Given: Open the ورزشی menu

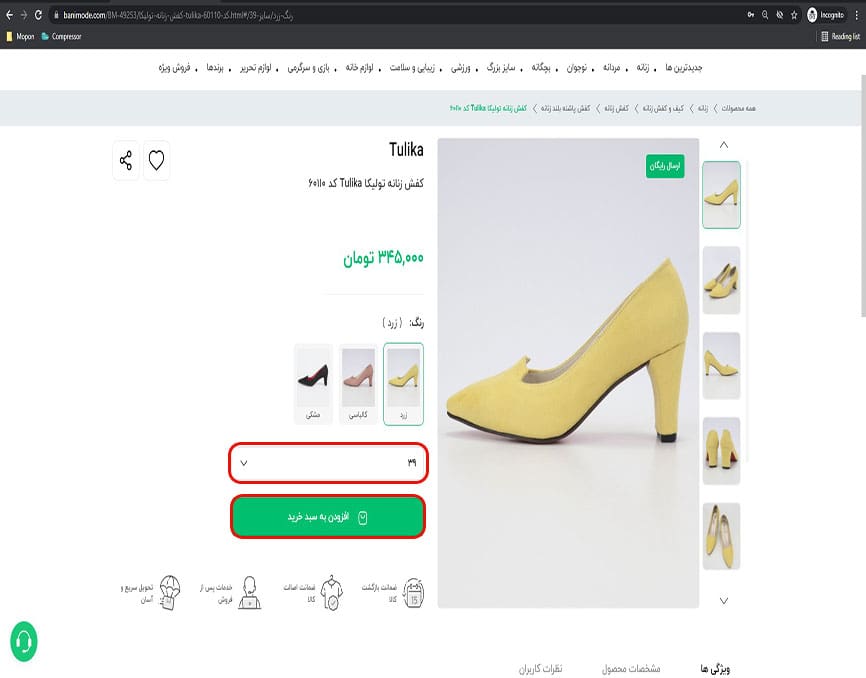Looking at the screenshot, I should tap(461, 68).
